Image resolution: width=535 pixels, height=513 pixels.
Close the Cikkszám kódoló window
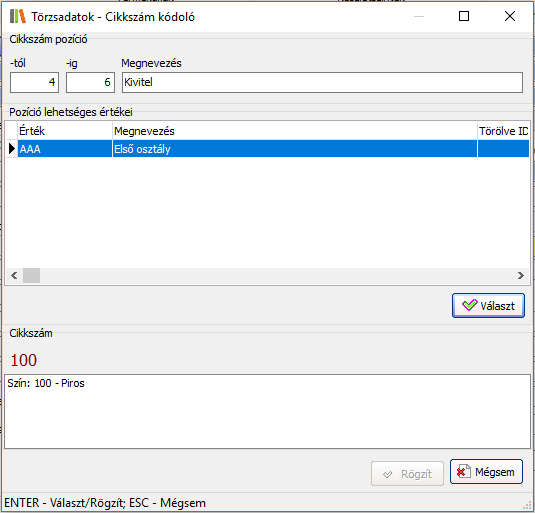[510, 16]
